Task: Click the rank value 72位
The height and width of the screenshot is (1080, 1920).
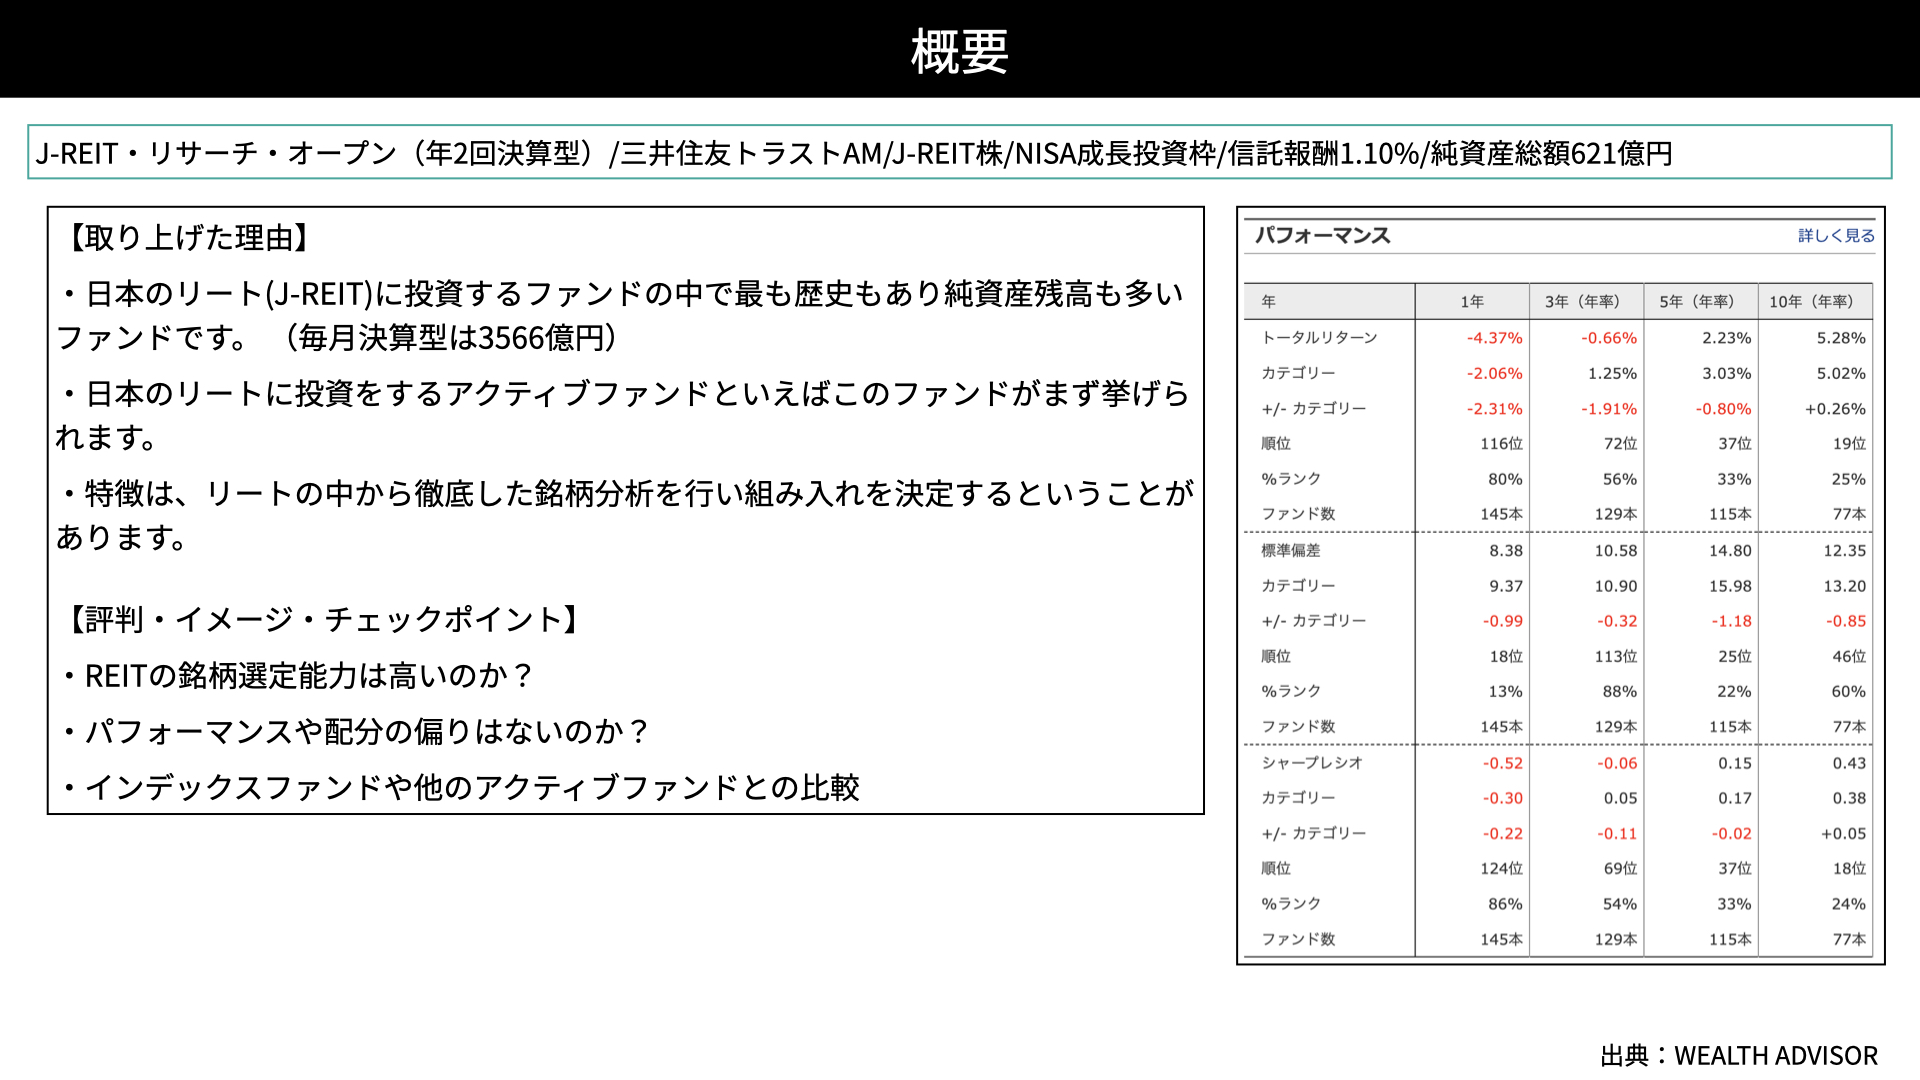Action: (1620, 444)
